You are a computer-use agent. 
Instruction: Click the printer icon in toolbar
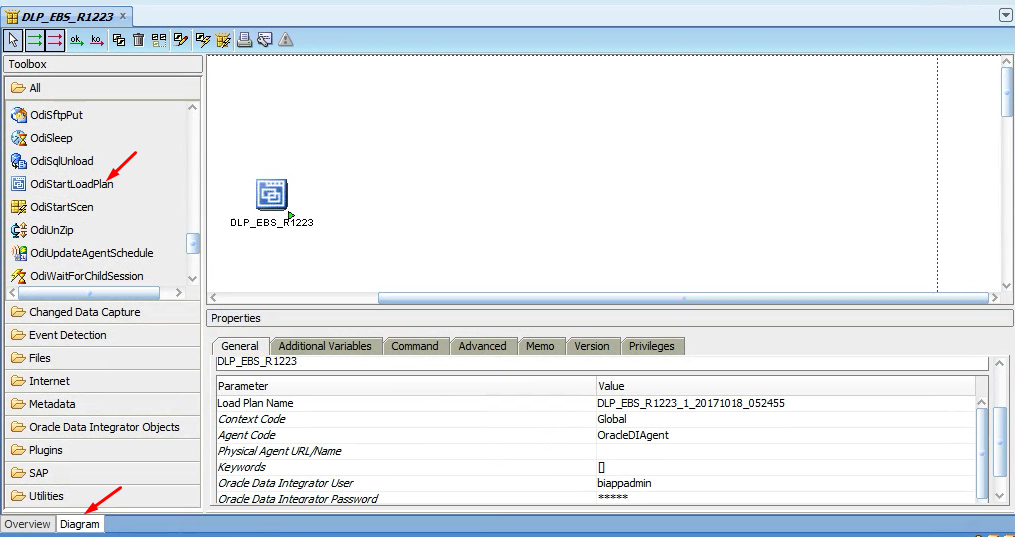[x=244, y=40]
